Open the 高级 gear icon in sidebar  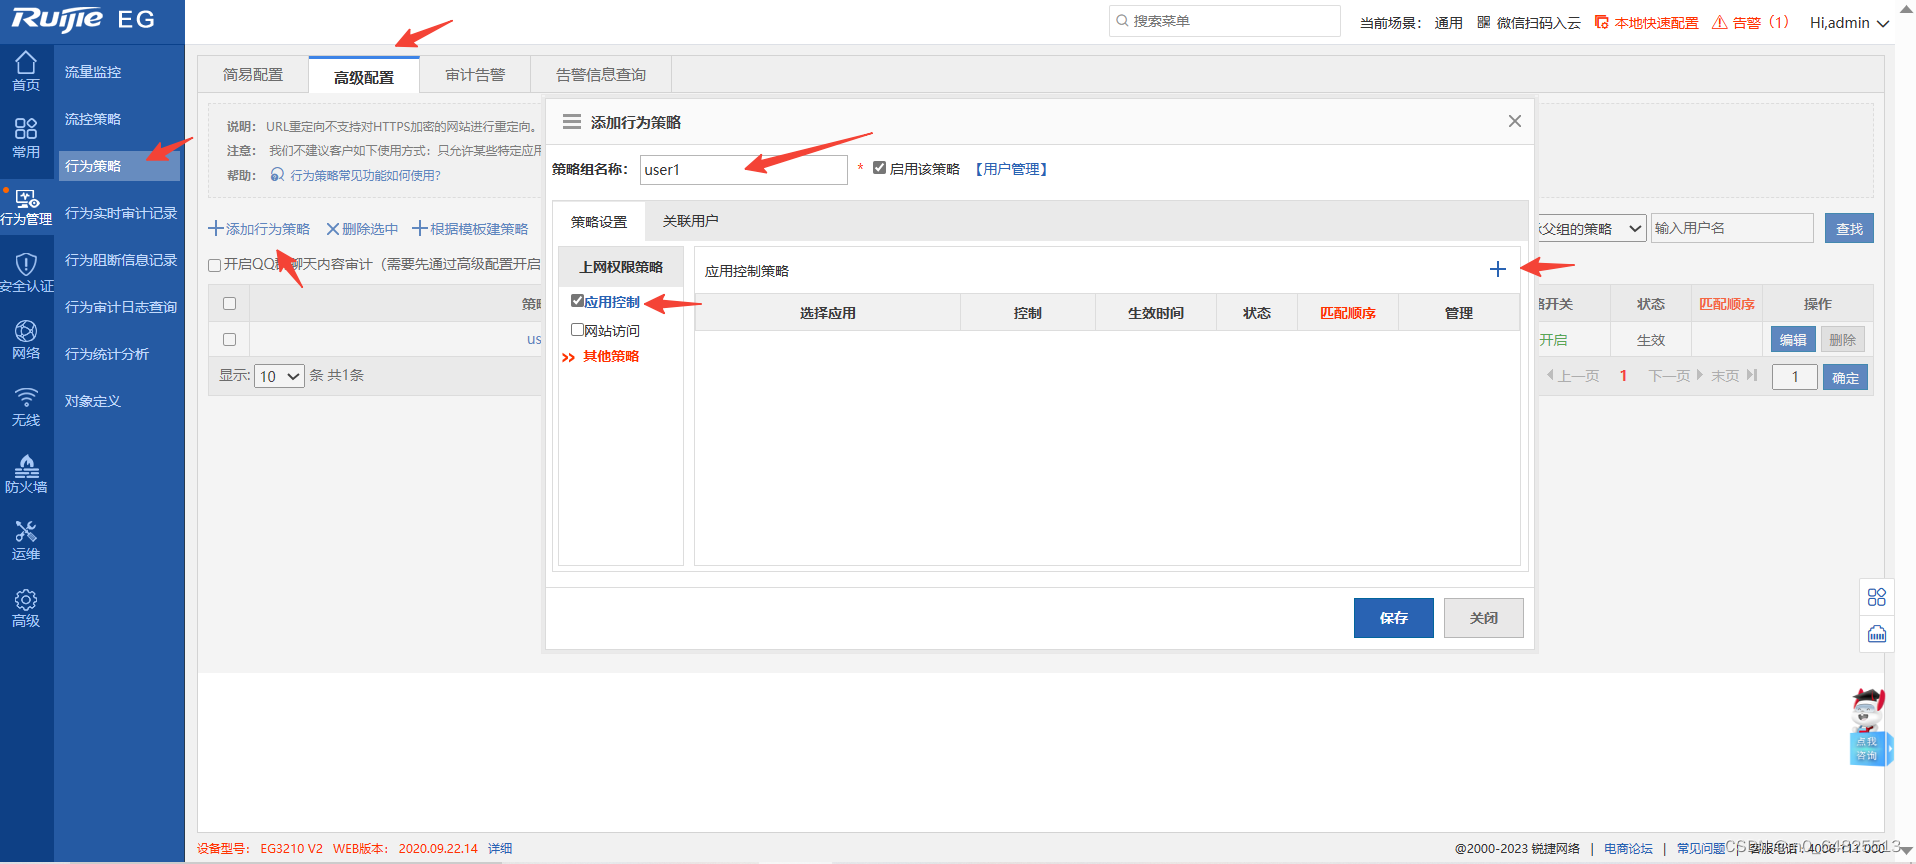coord(26,607)
